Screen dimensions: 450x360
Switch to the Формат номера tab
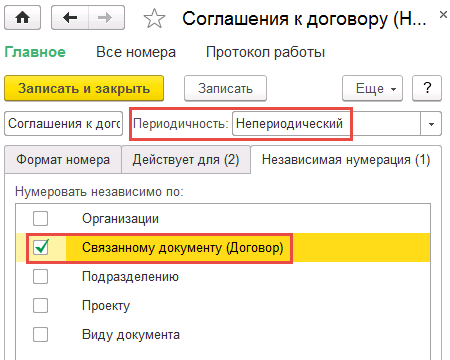[63, 160]
